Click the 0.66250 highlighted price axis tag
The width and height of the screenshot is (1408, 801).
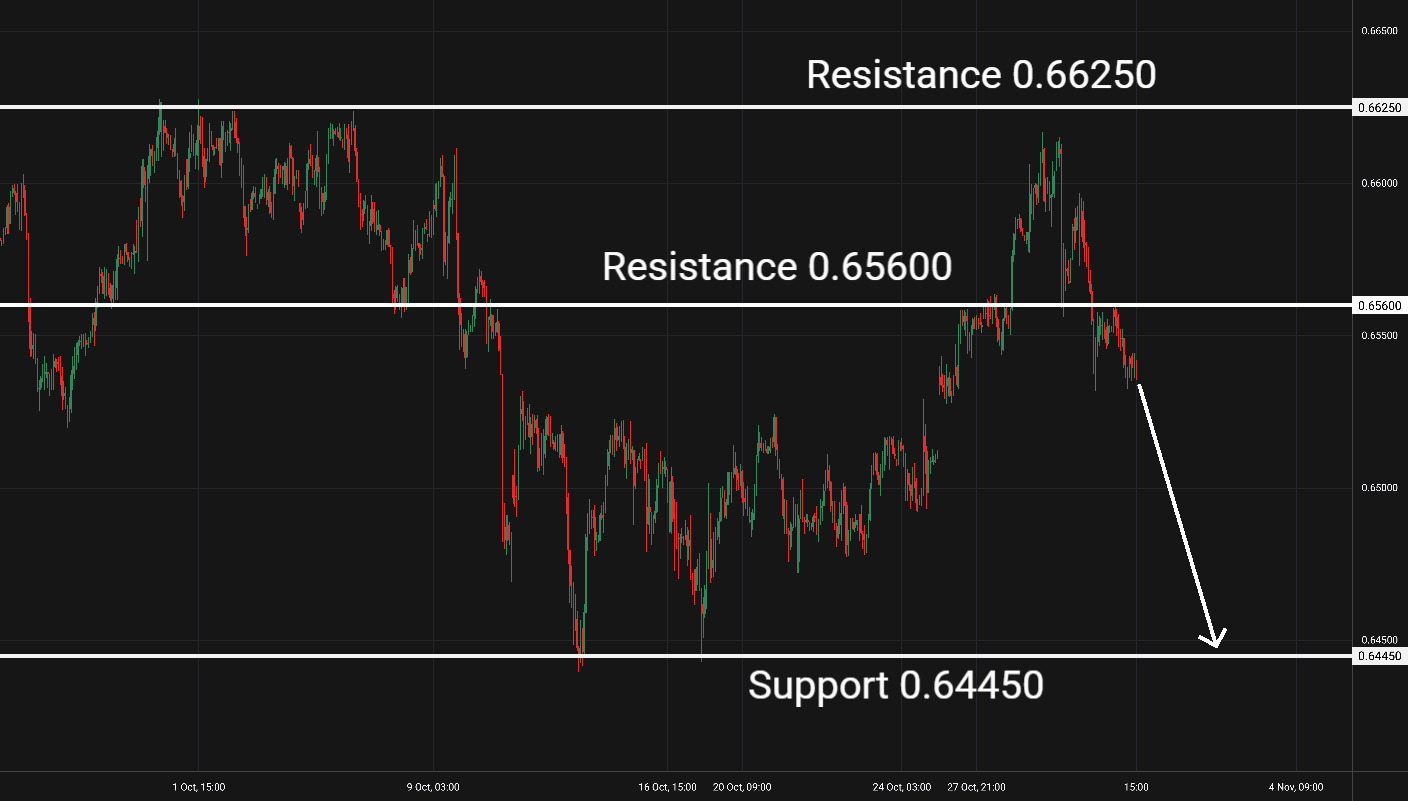pos(1380,107)
